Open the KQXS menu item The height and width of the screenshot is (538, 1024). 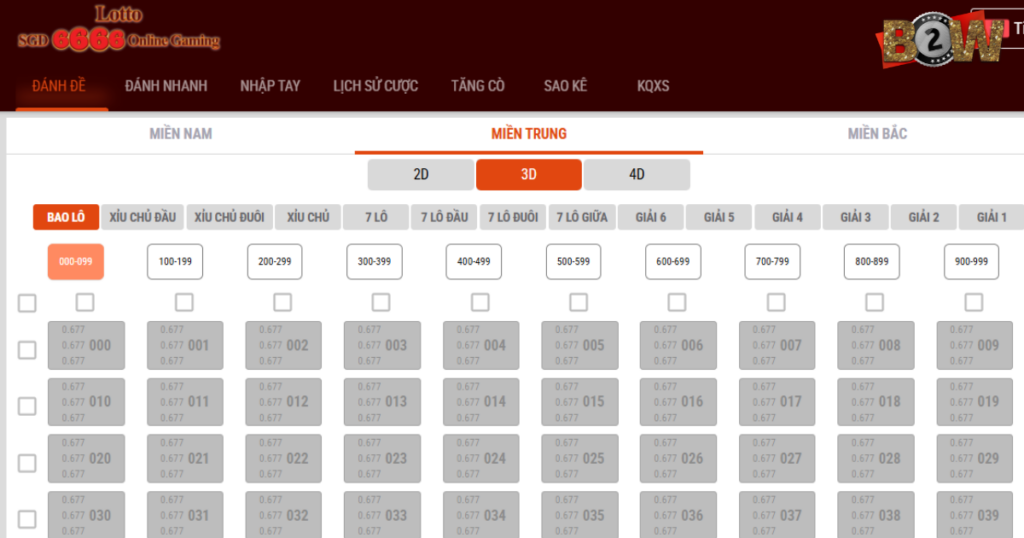pos(653,86)
